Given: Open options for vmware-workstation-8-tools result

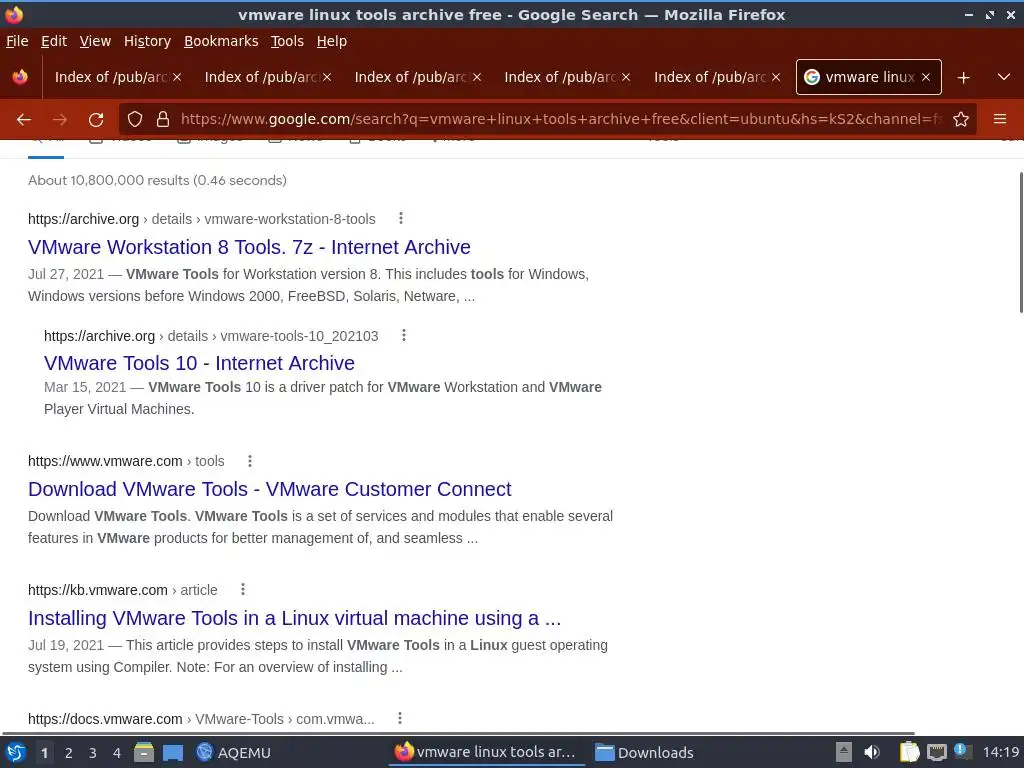Looking at the screenshot, I should point(401,218).
